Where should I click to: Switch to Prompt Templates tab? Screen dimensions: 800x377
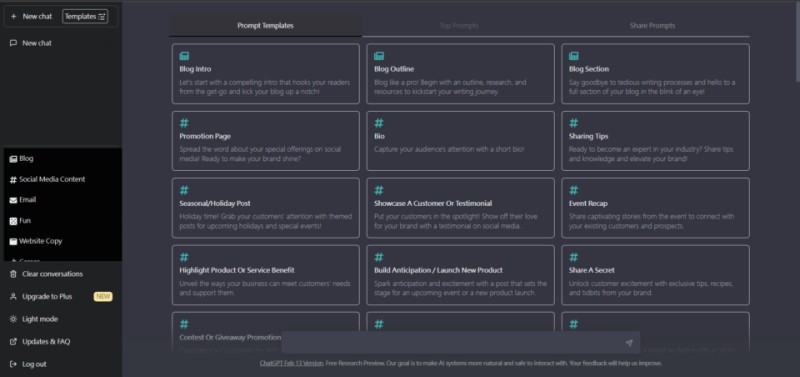click(x=265, y=26)
